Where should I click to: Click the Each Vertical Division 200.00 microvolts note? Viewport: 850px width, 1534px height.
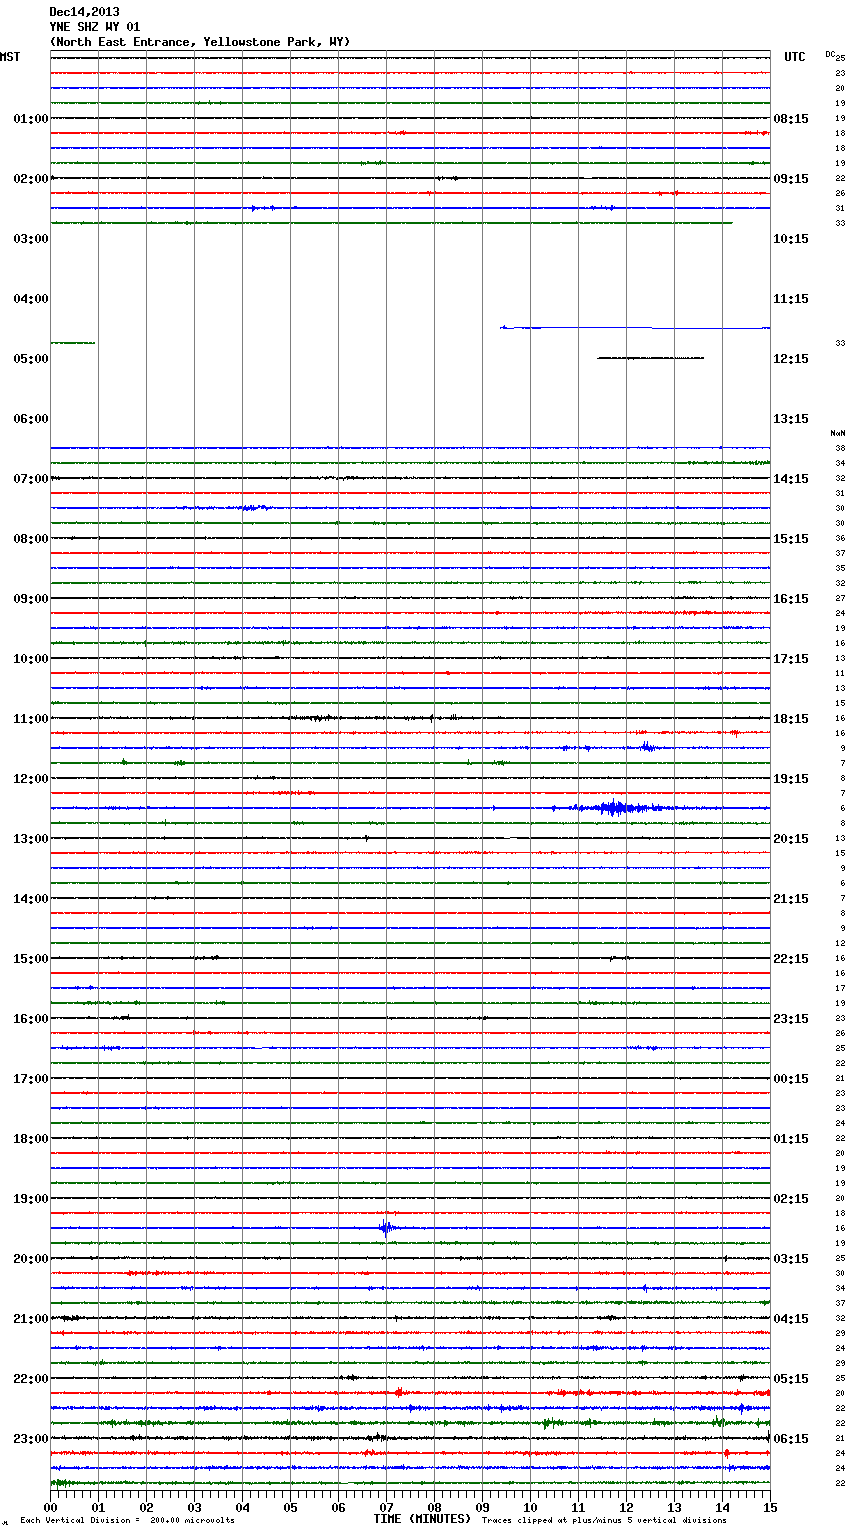[x=128, y=1521]
